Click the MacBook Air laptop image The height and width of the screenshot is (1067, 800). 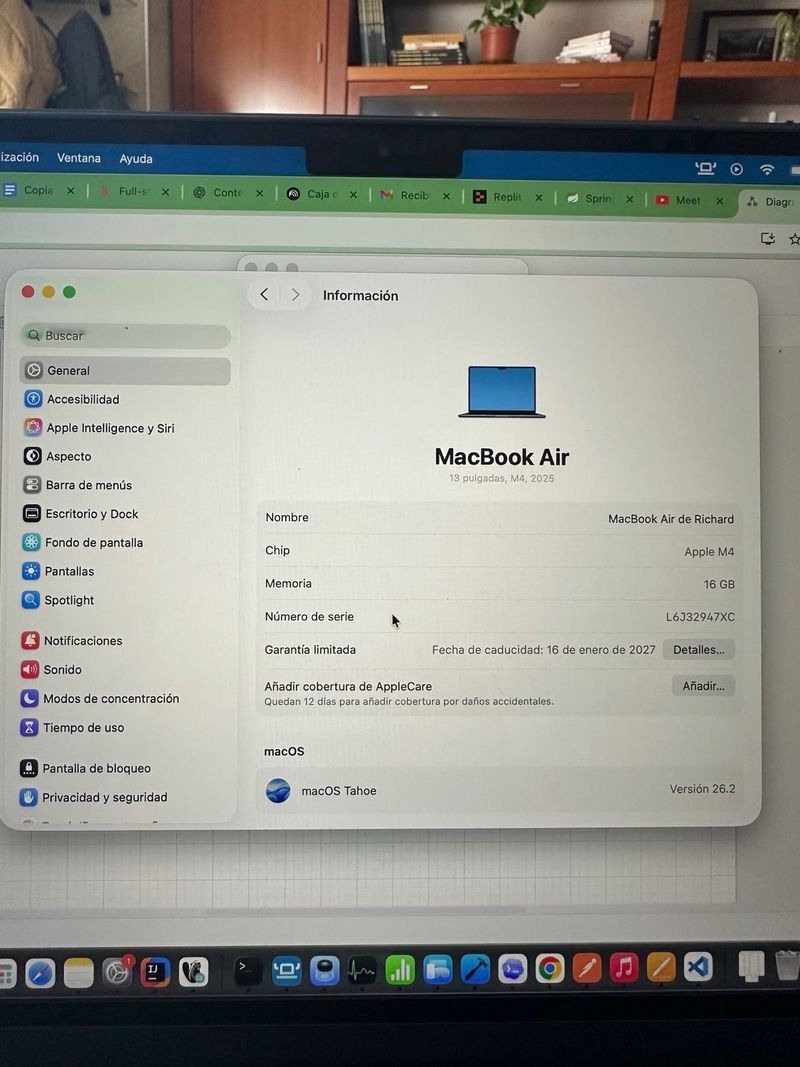(501, 391)
